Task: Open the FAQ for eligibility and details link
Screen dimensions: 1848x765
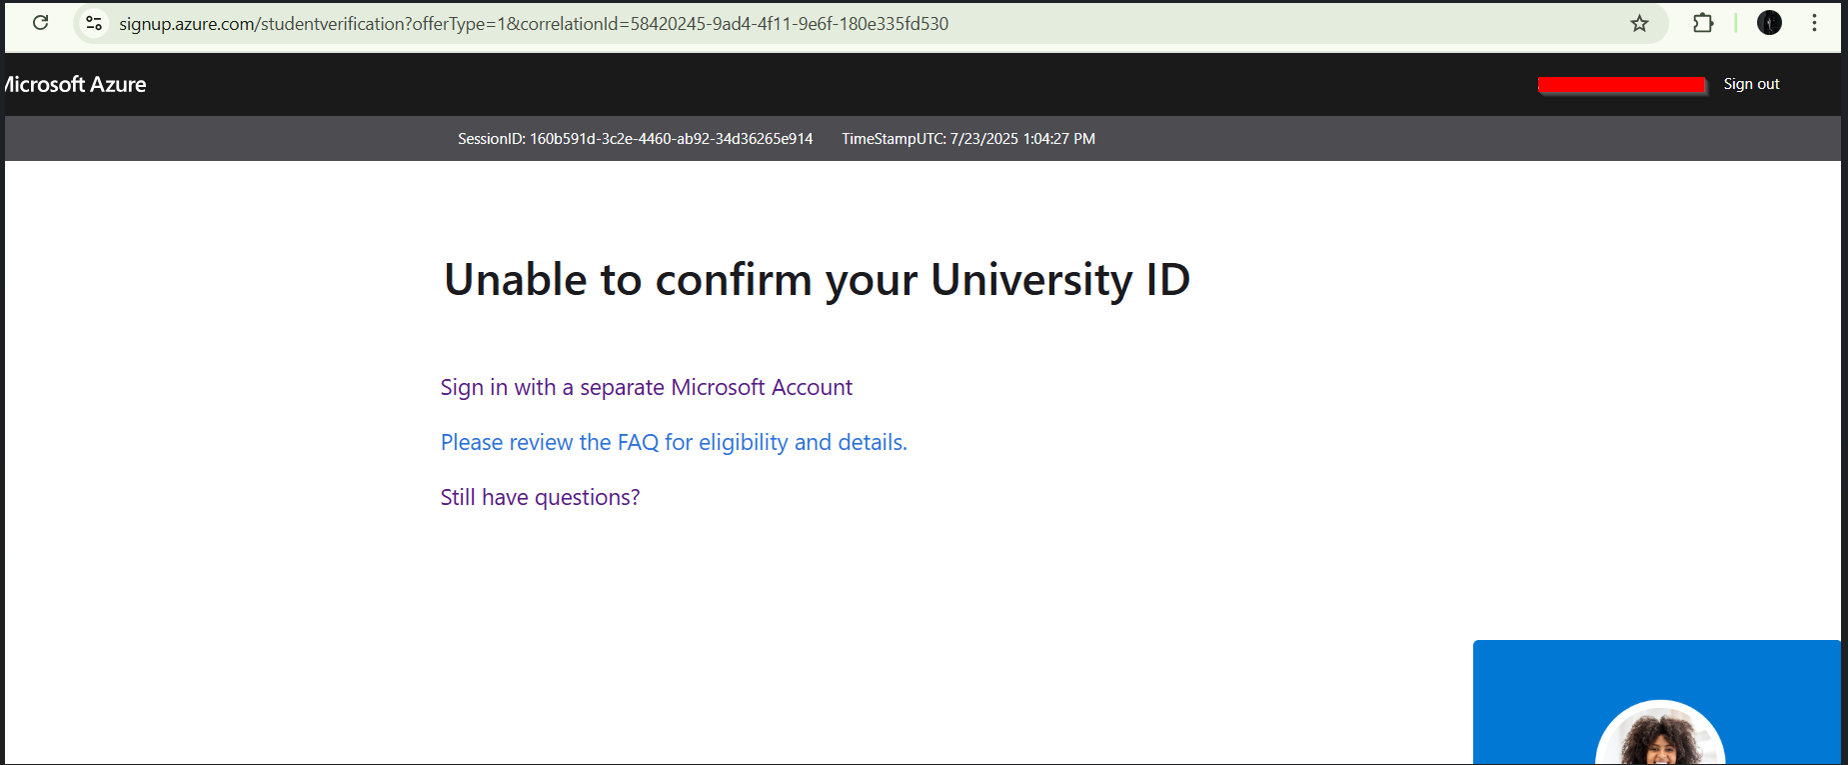Action: (x=674, y=442)
